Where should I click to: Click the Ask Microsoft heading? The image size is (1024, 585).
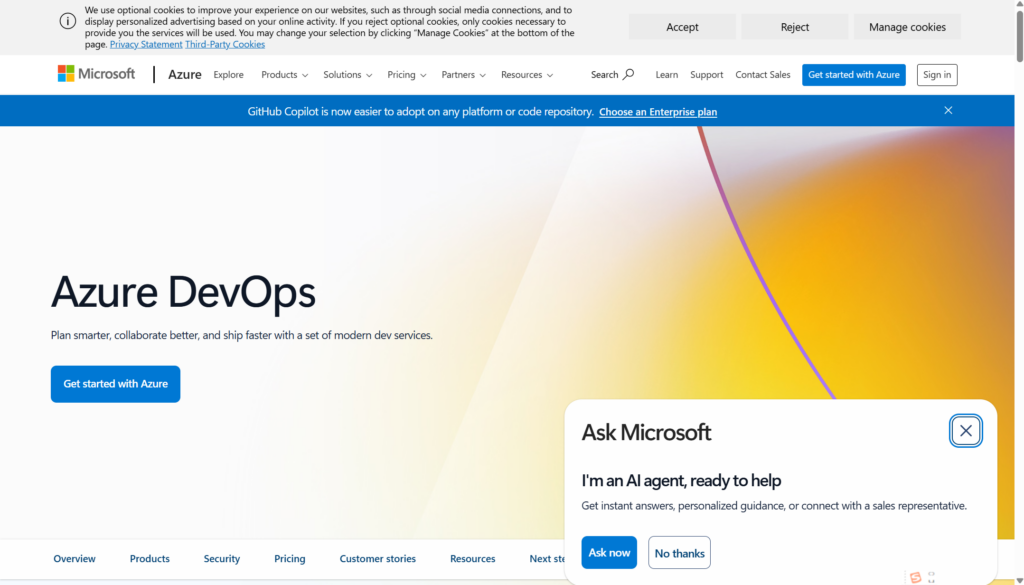[646, 432]
